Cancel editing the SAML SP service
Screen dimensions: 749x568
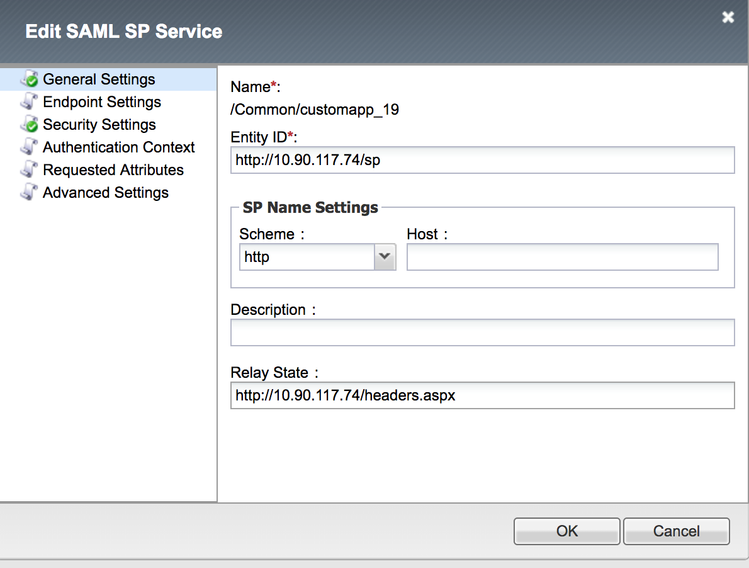pos(676,531)
